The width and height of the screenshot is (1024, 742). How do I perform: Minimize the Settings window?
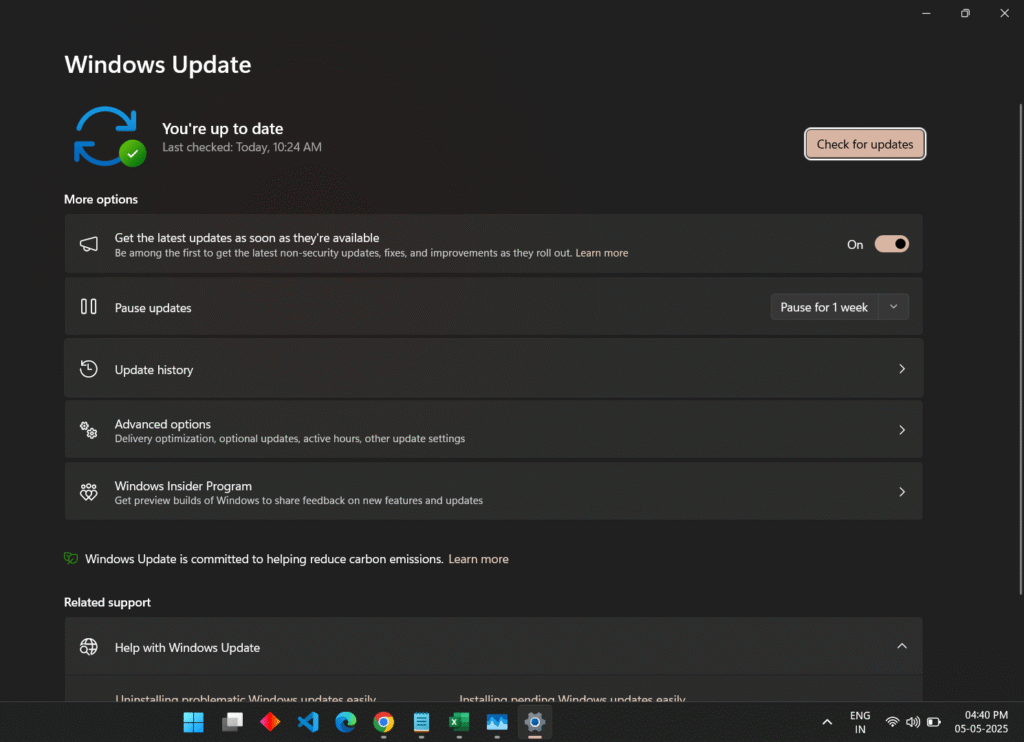pyautogui.click(x=926, y=13)
